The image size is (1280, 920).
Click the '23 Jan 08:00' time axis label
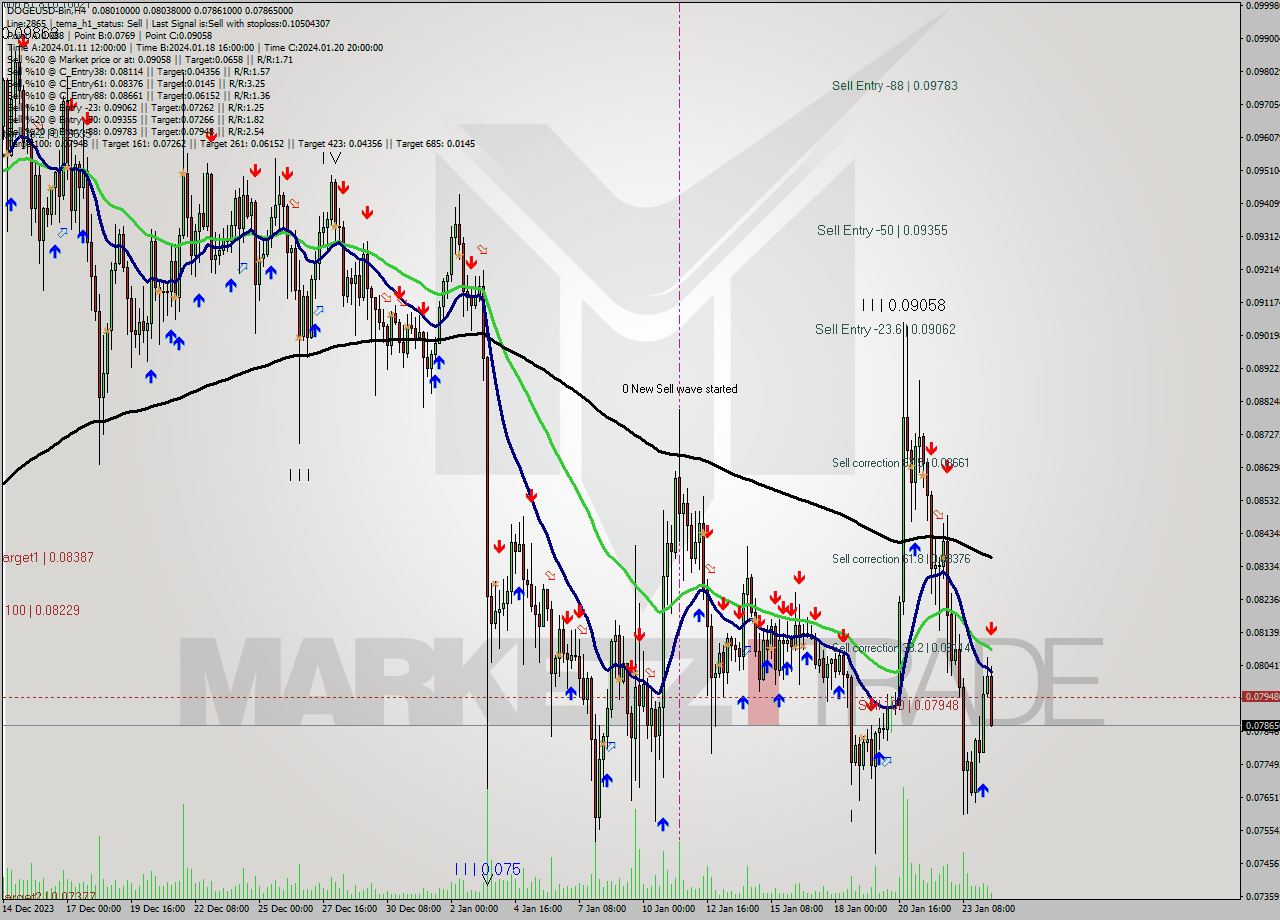tap(988, 909)
